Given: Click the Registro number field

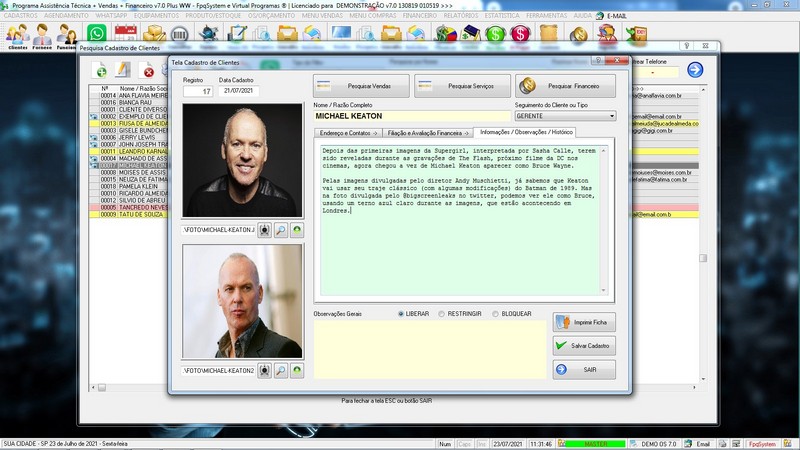Looking at the screenshot, I should 198,91.
